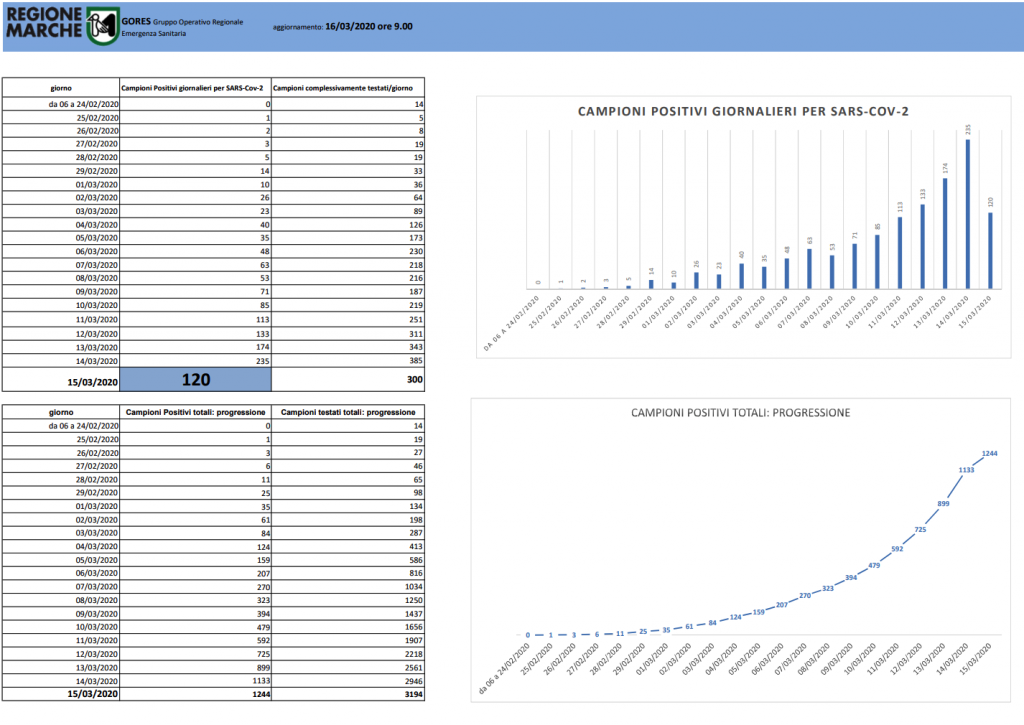This screenshot has width=1024, height=725.
Task: Select the 1437 total tested cell
Action: tap(348, 613)
